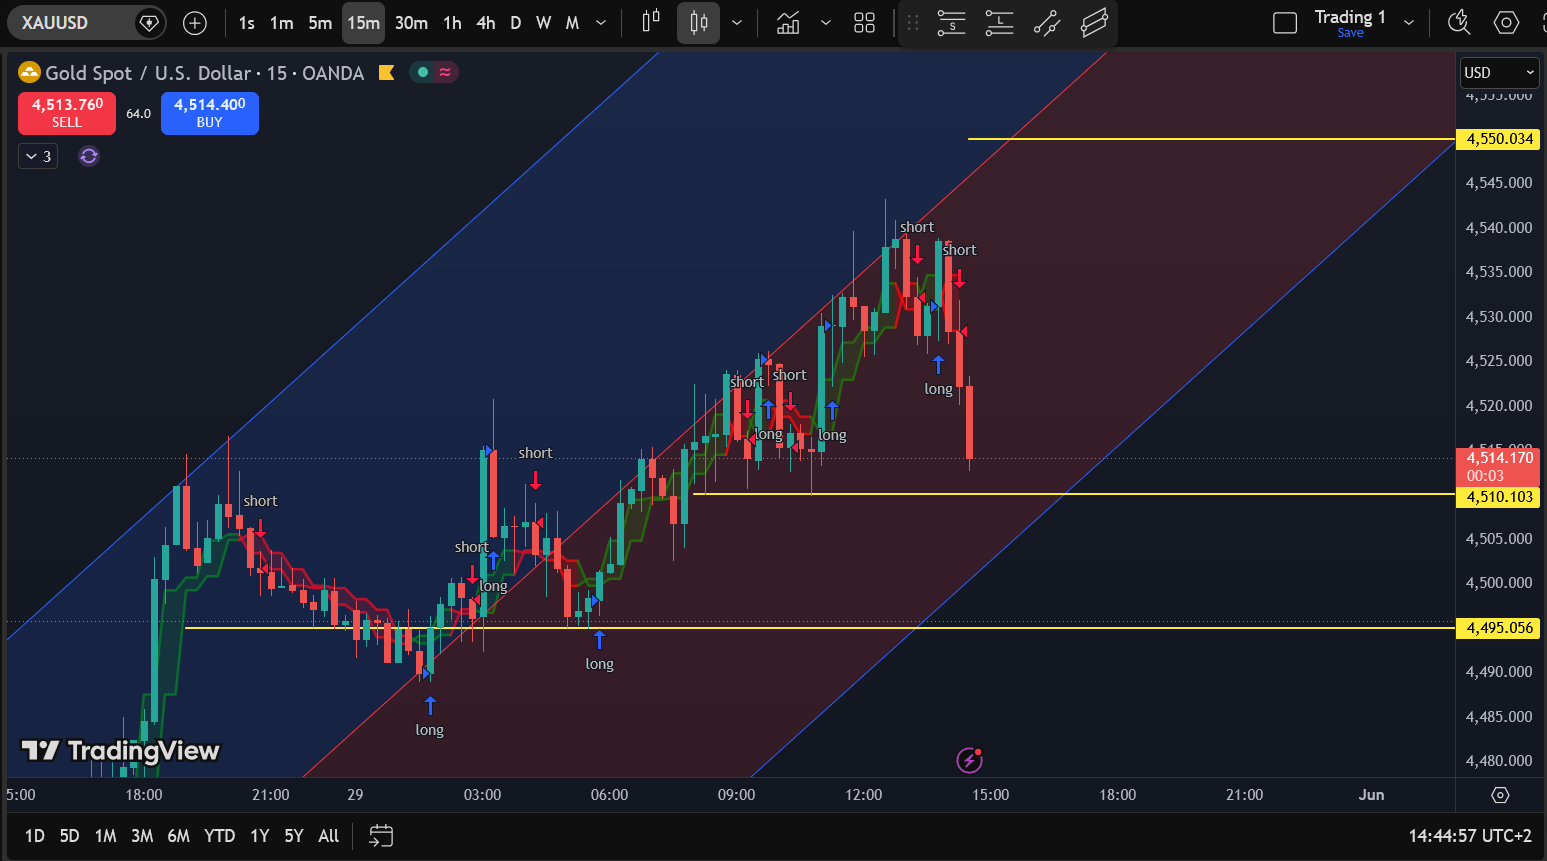
Task: Select the 30m timeframe
Action: coord(411,22)
